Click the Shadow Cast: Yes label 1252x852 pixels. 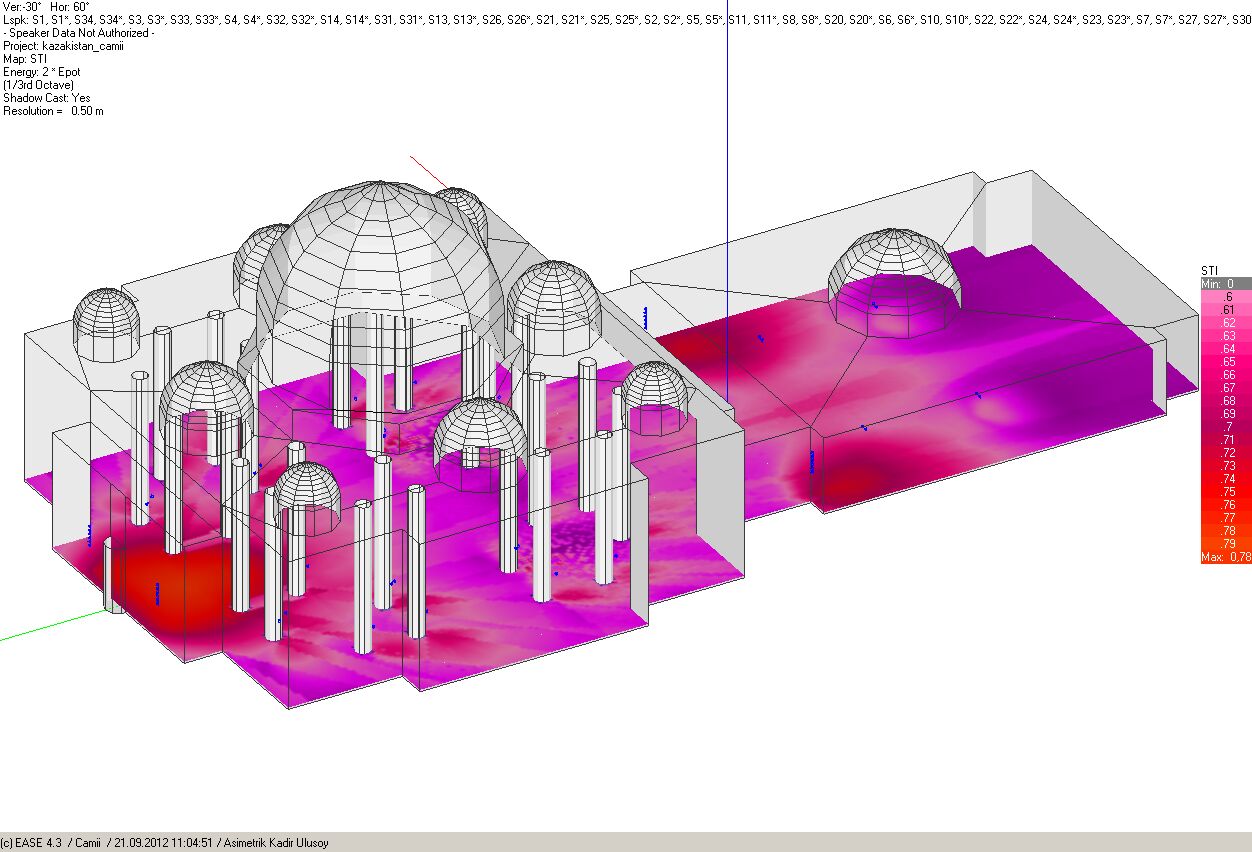[x=46, y=98]
